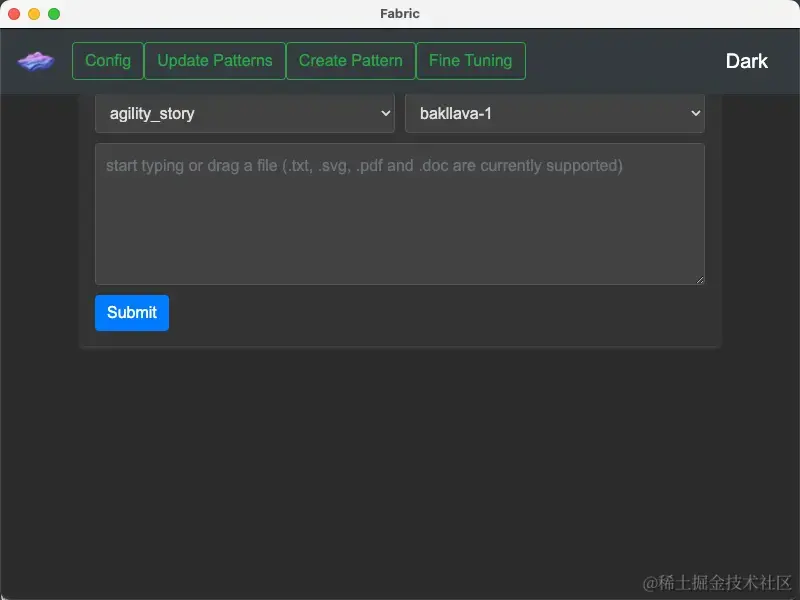Open the Fine Tuning tab
This screenshot has width=800, height=600.
470,61
